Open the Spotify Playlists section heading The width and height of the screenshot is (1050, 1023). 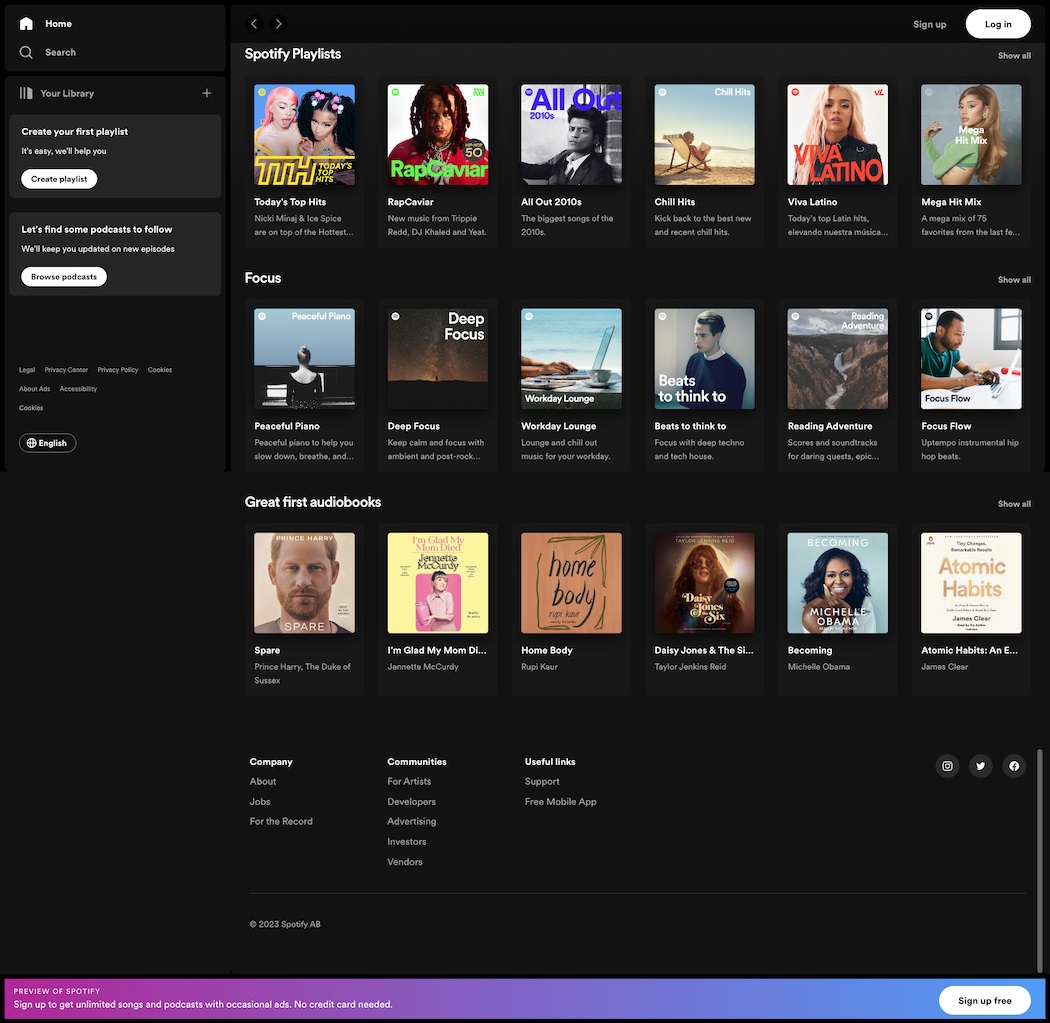coord(293,54)
